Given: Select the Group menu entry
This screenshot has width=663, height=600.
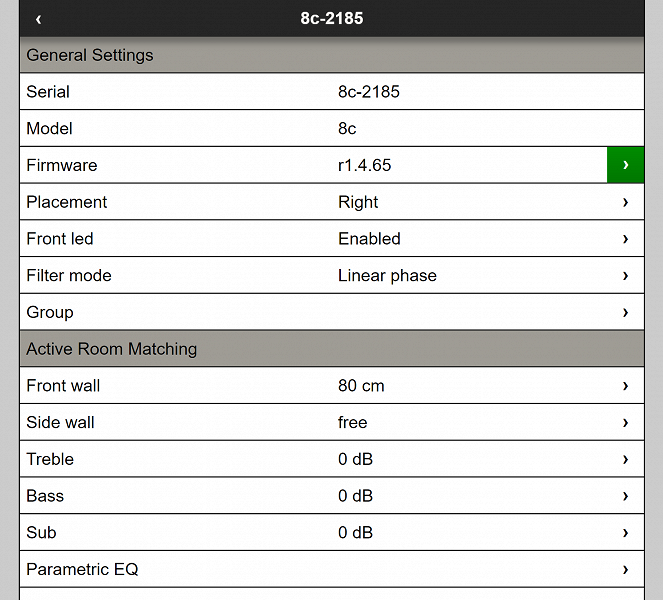Looking at the screenshot, I should point(50,312).
